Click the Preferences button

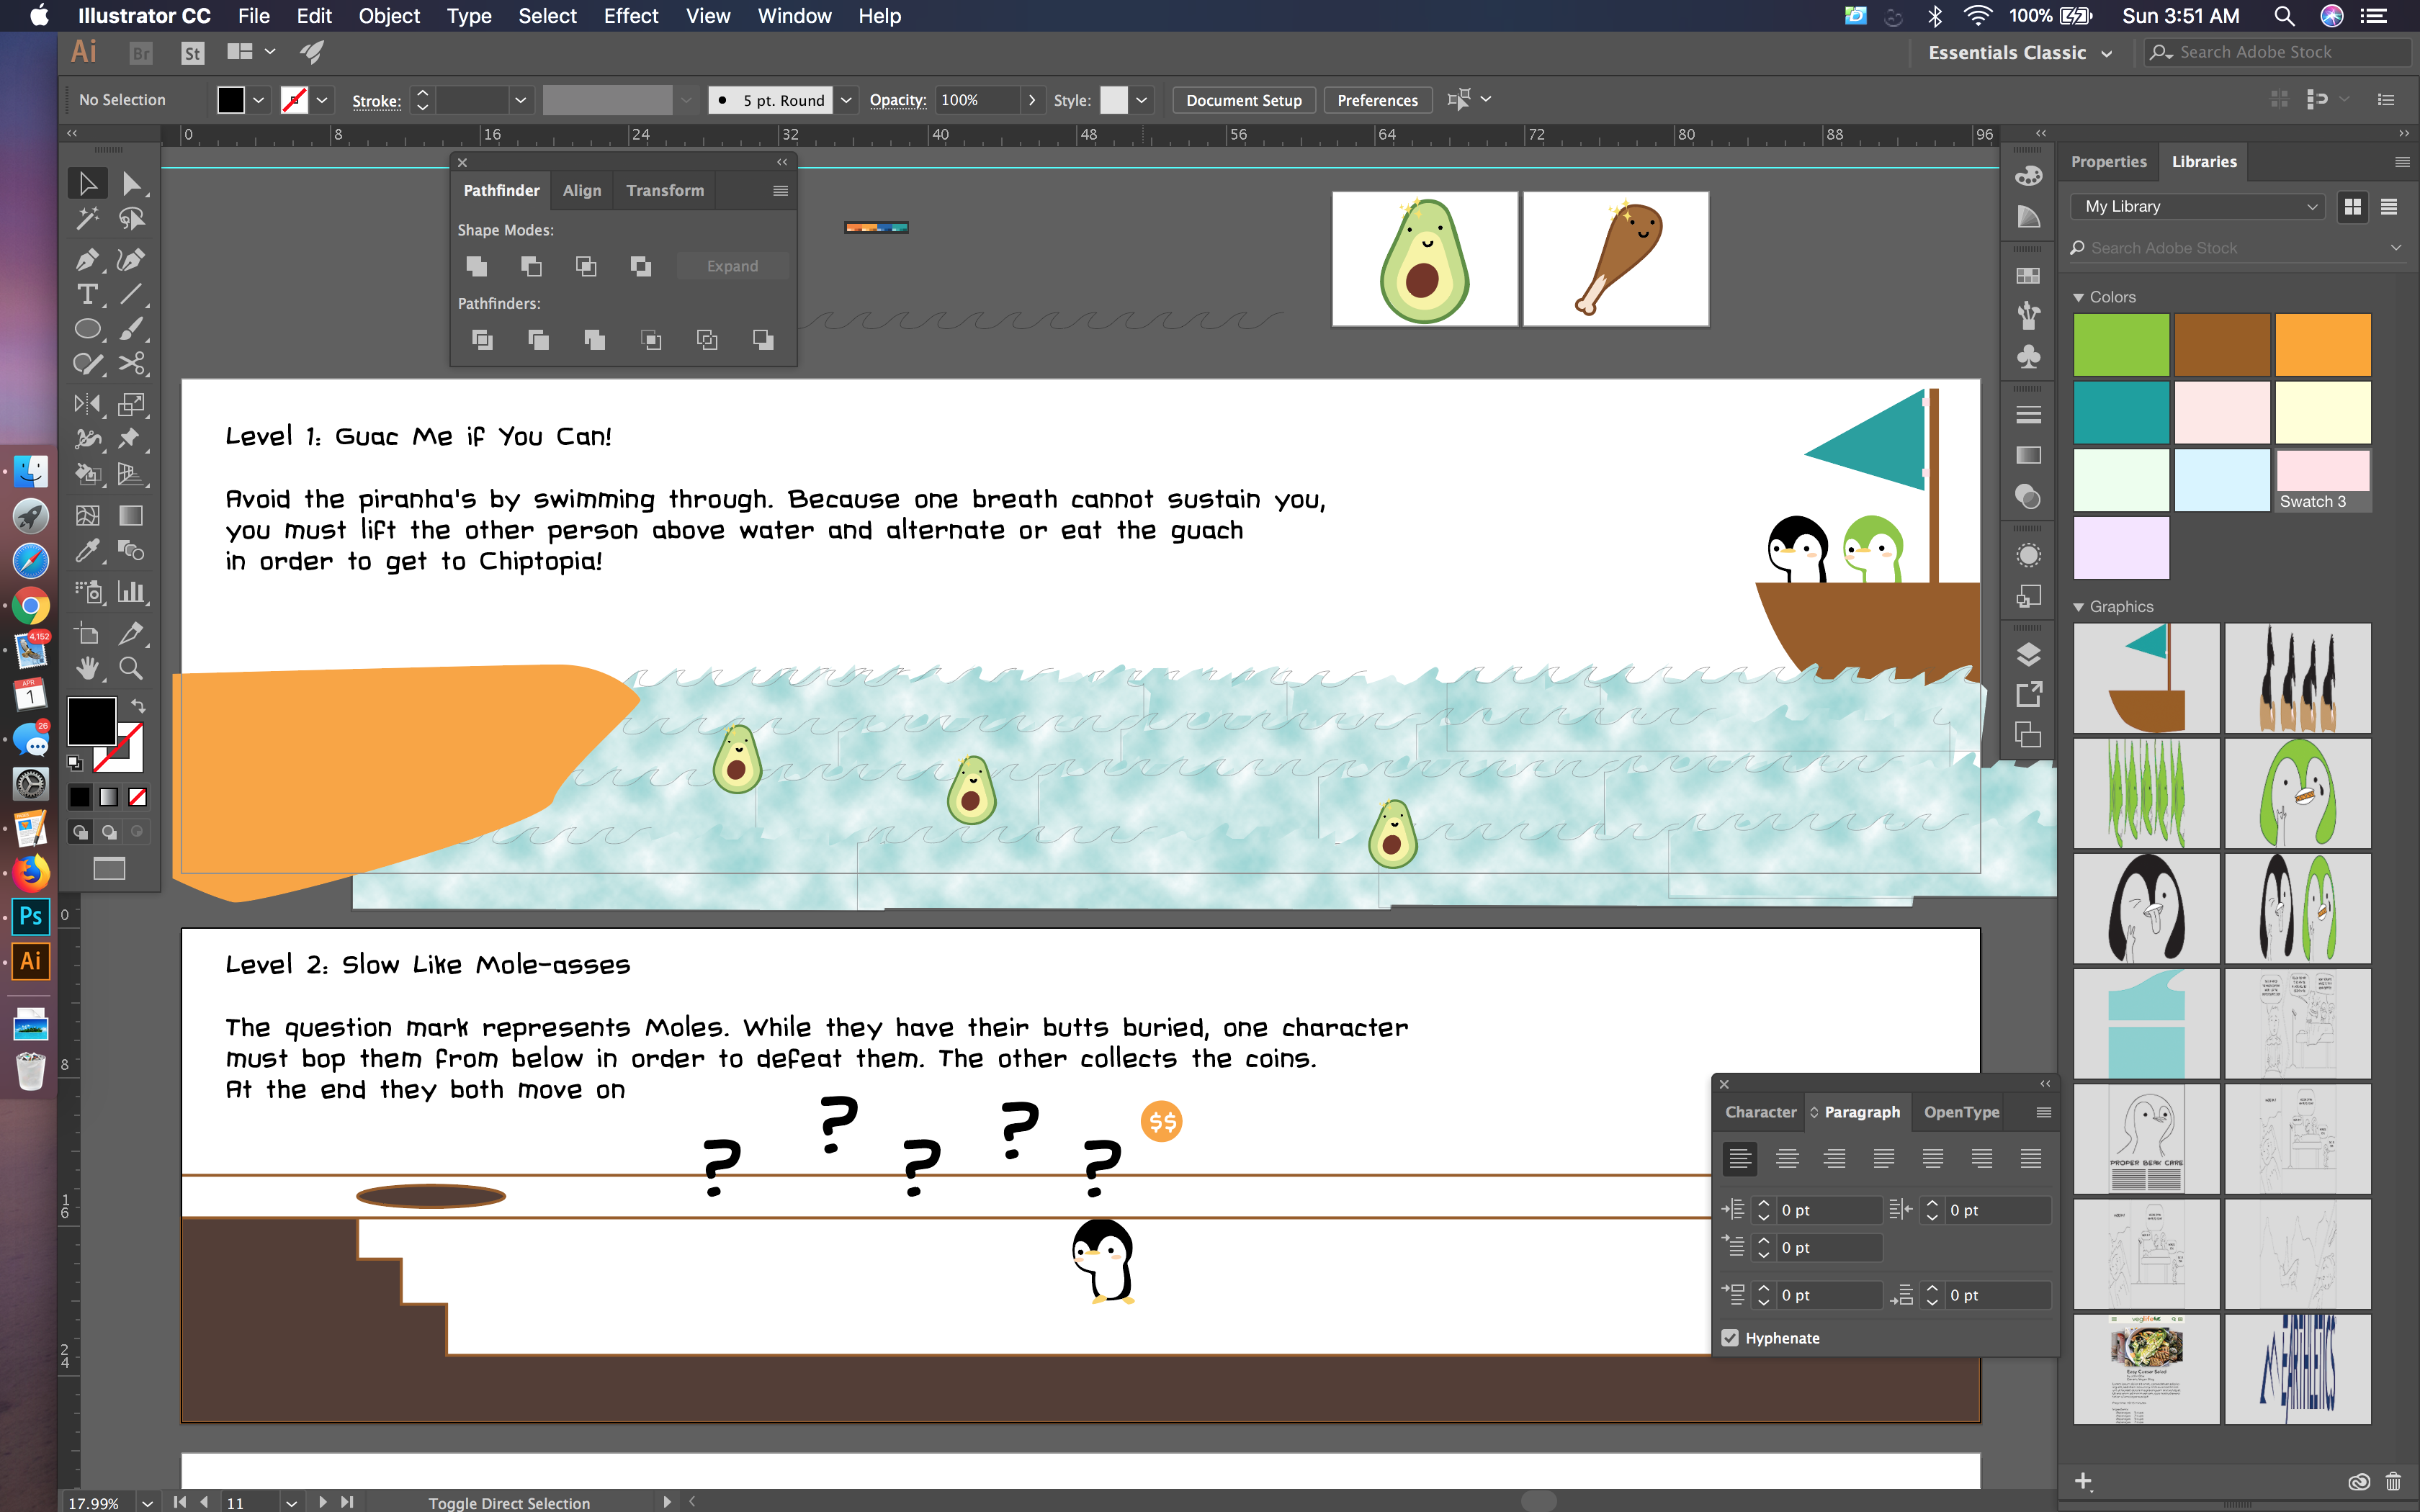(x=1377, y=100)
